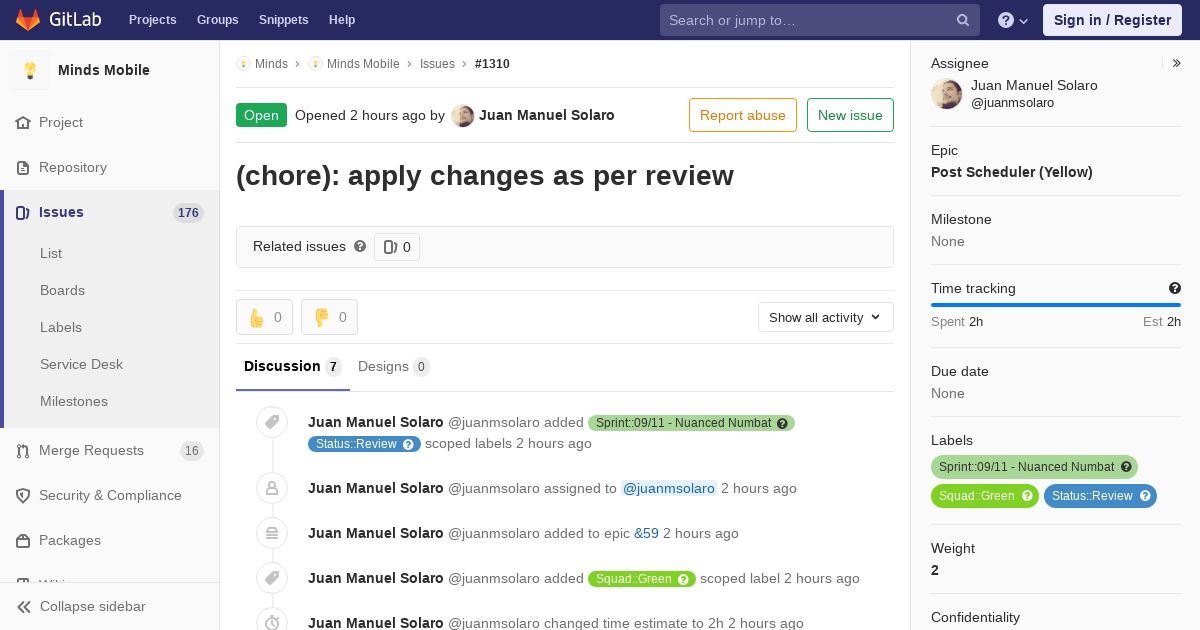Go to Service Desk
Image resolution: width=1200 pixels, height=630 pixels.
click(81, 364)
